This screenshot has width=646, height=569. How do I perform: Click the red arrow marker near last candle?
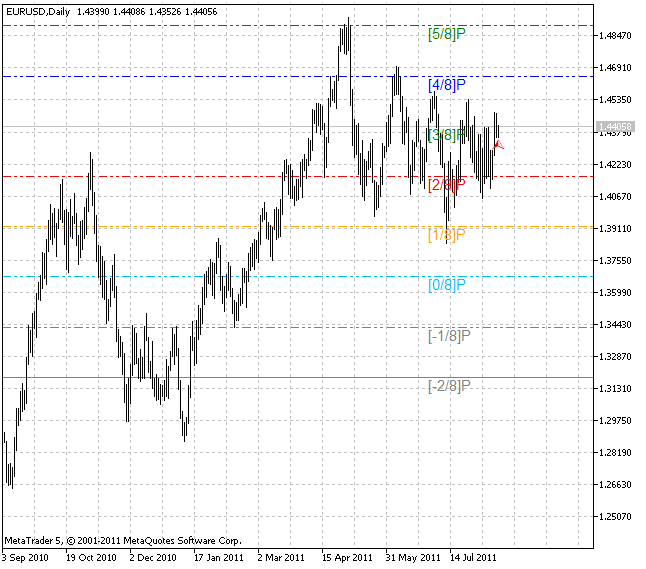(499, 146)
